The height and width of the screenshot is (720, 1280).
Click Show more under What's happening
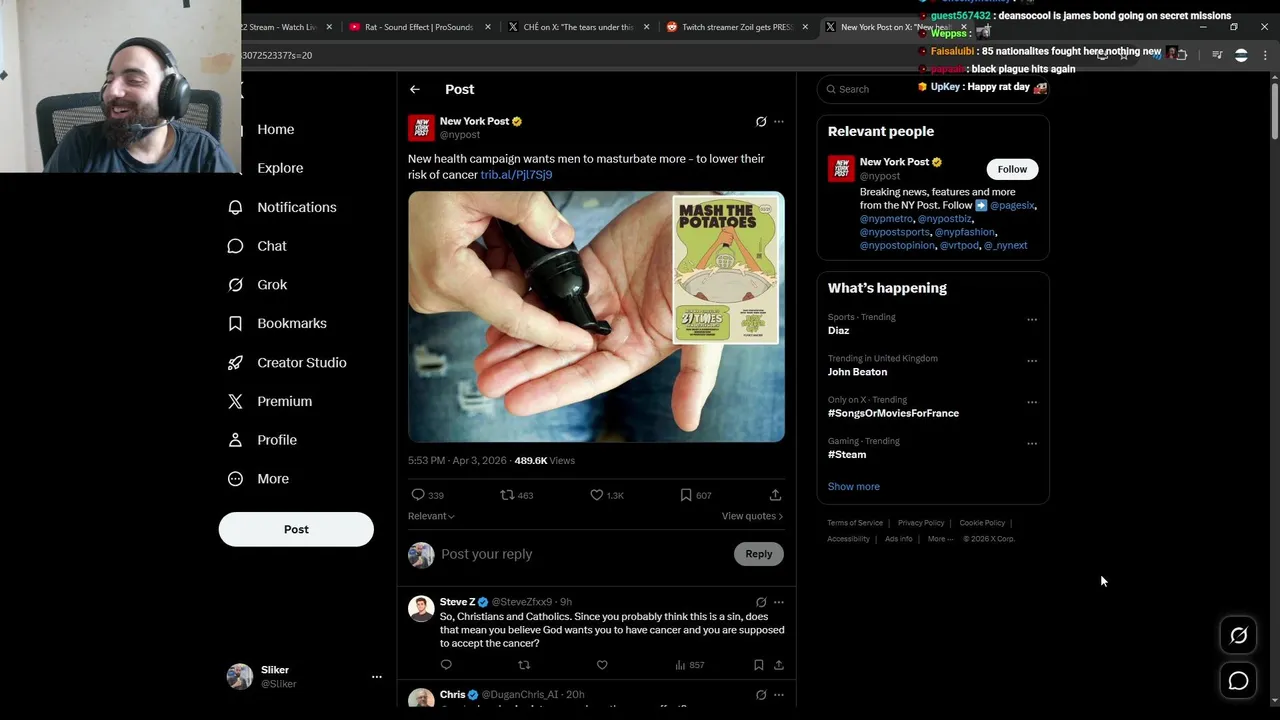click(x=854, y=487)
